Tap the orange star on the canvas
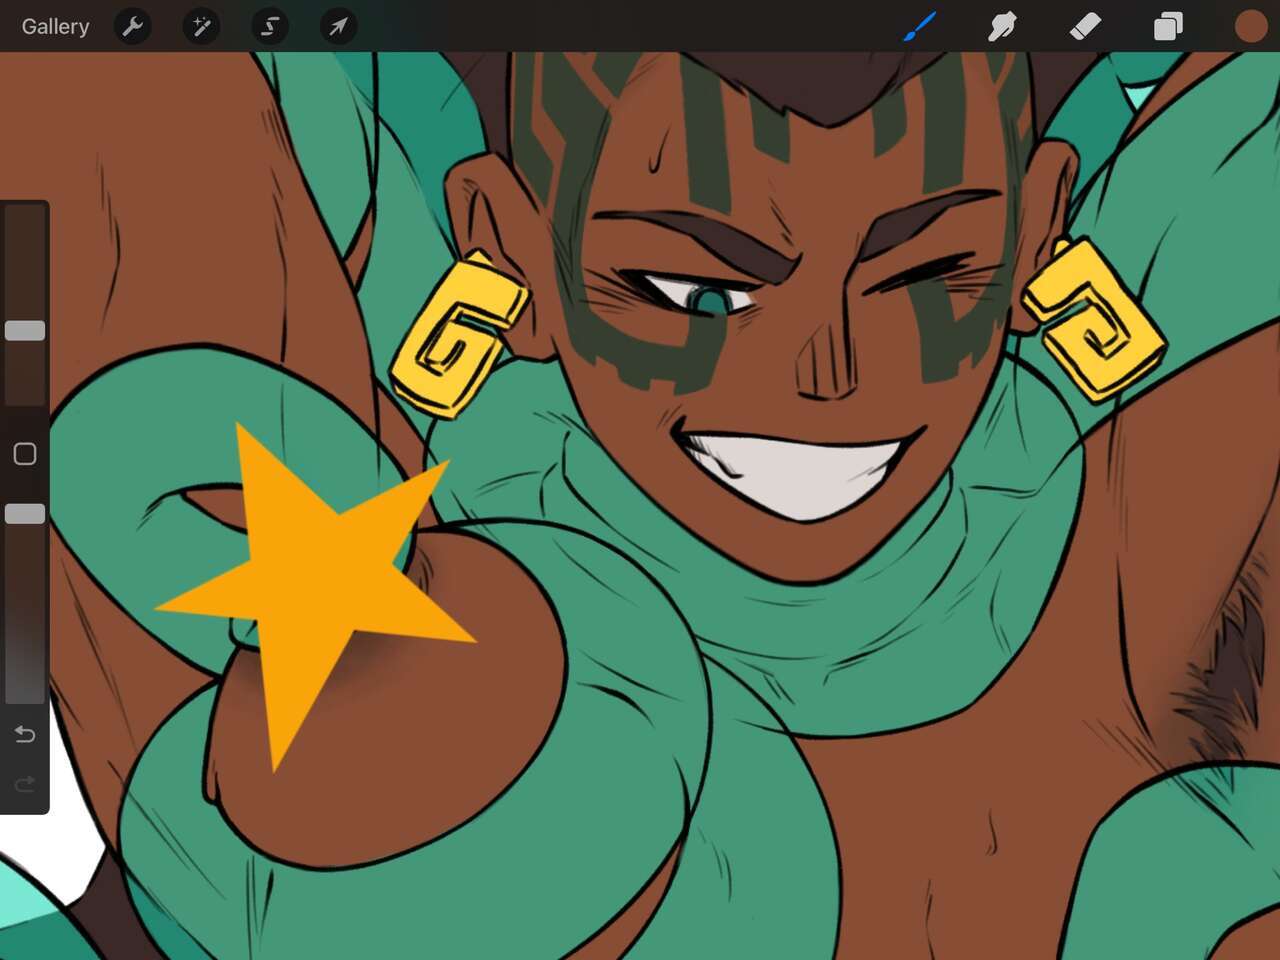Viewport: 1280px width, 960px height. (310, 580)
